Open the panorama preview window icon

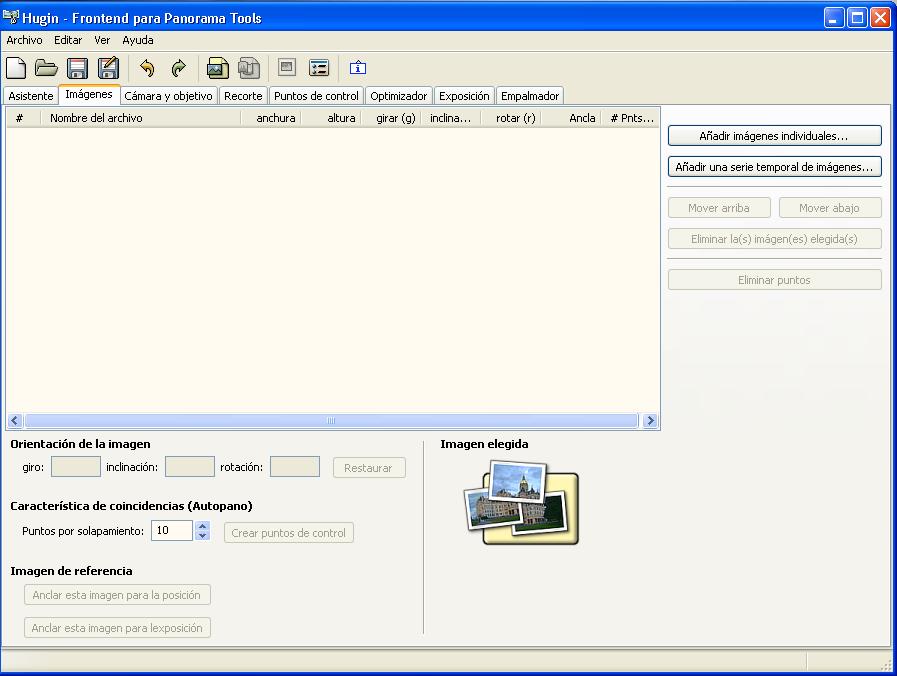pos(287,67)
